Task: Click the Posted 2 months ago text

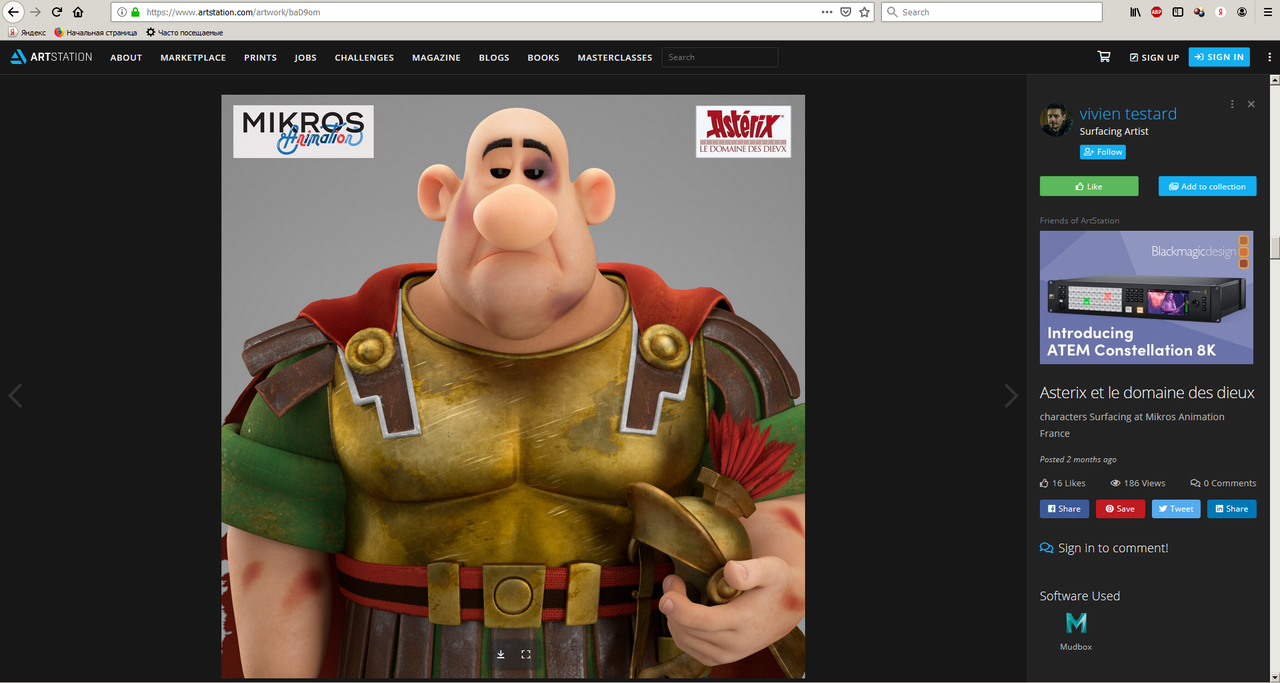Action: [1078, 459]
